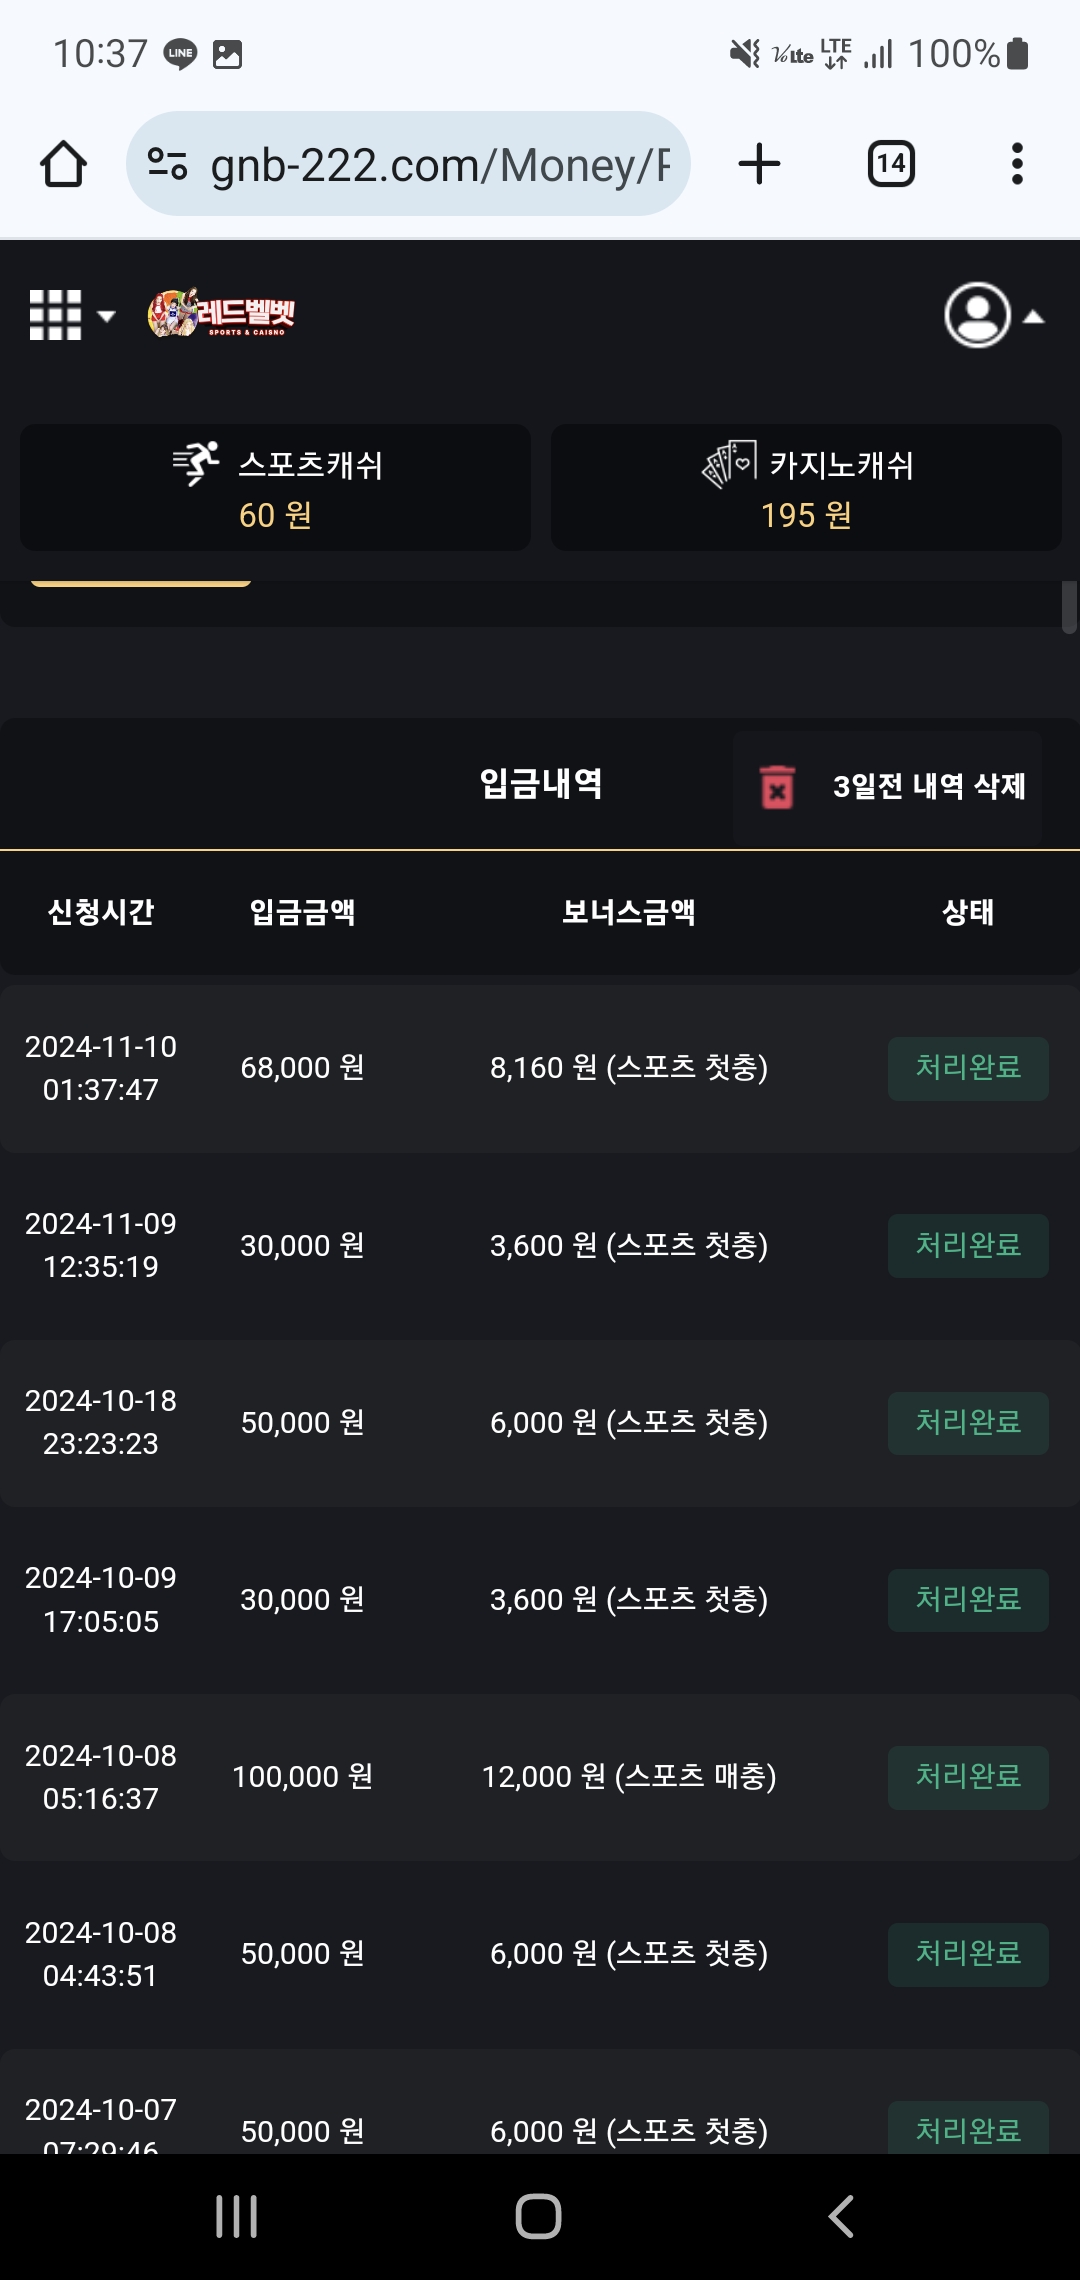Expand the dropdown arrow beside grid menu

pos(106,316)
